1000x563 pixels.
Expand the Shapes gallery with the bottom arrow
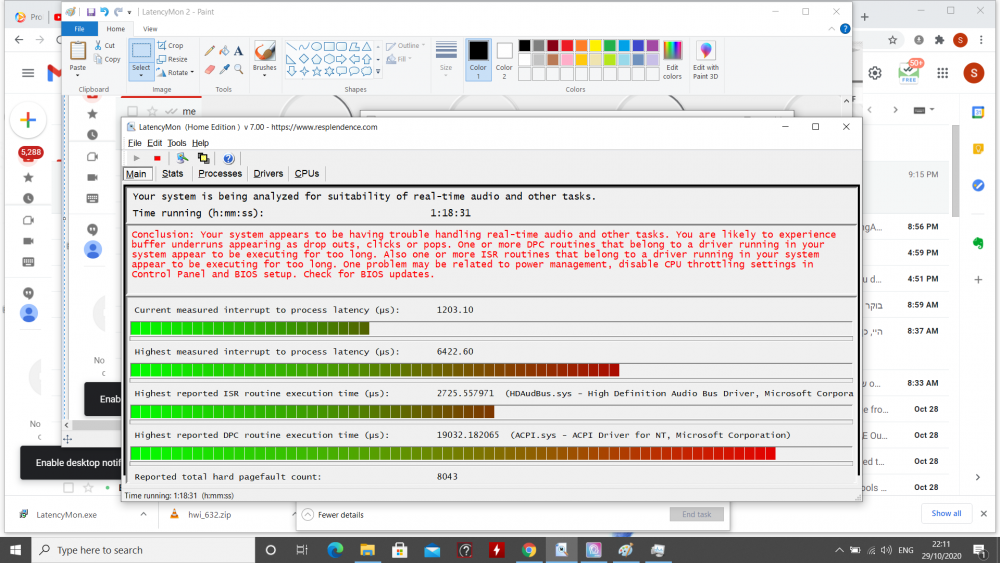378,71
